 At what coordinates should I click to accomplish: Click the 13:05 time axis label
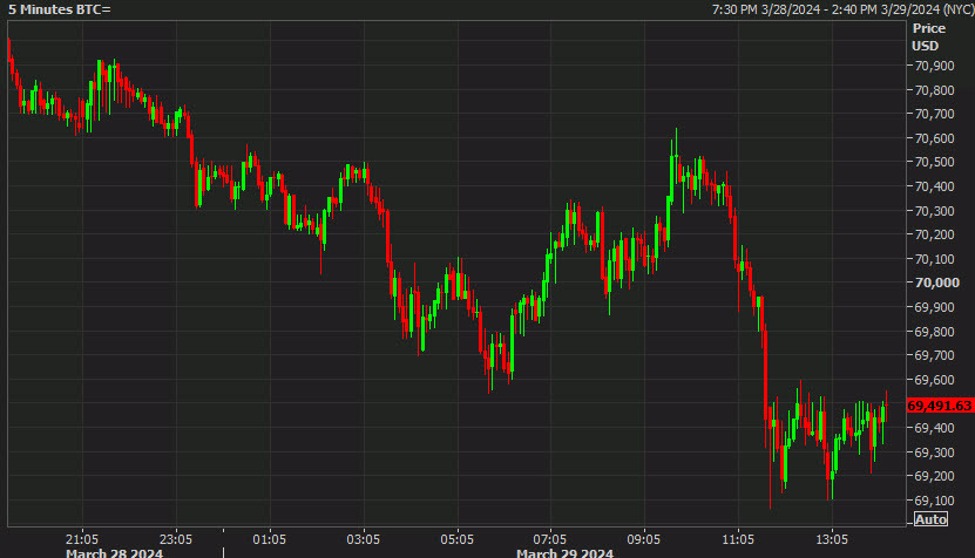click(x=832, y=538)
